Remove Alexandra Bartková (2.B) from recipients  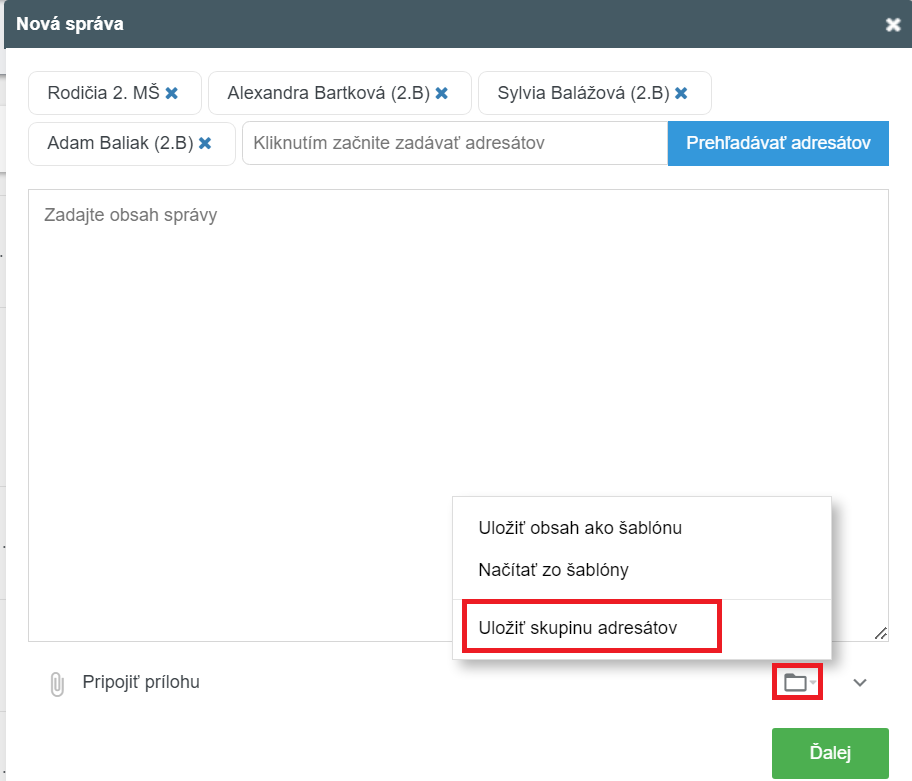441,93
